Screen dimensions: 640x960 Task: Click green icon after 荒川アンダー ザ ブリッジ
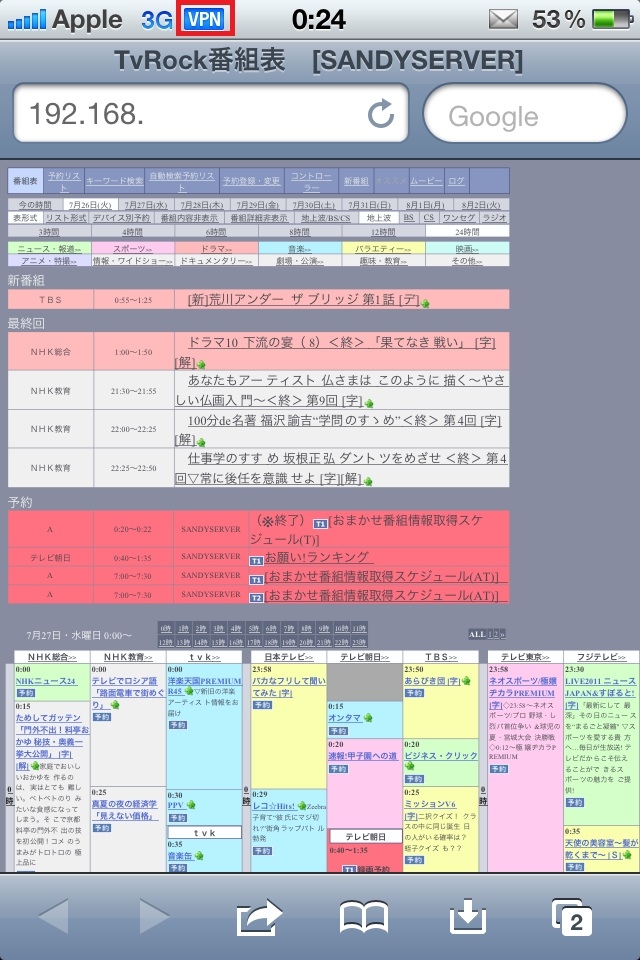tap(425, 303)
